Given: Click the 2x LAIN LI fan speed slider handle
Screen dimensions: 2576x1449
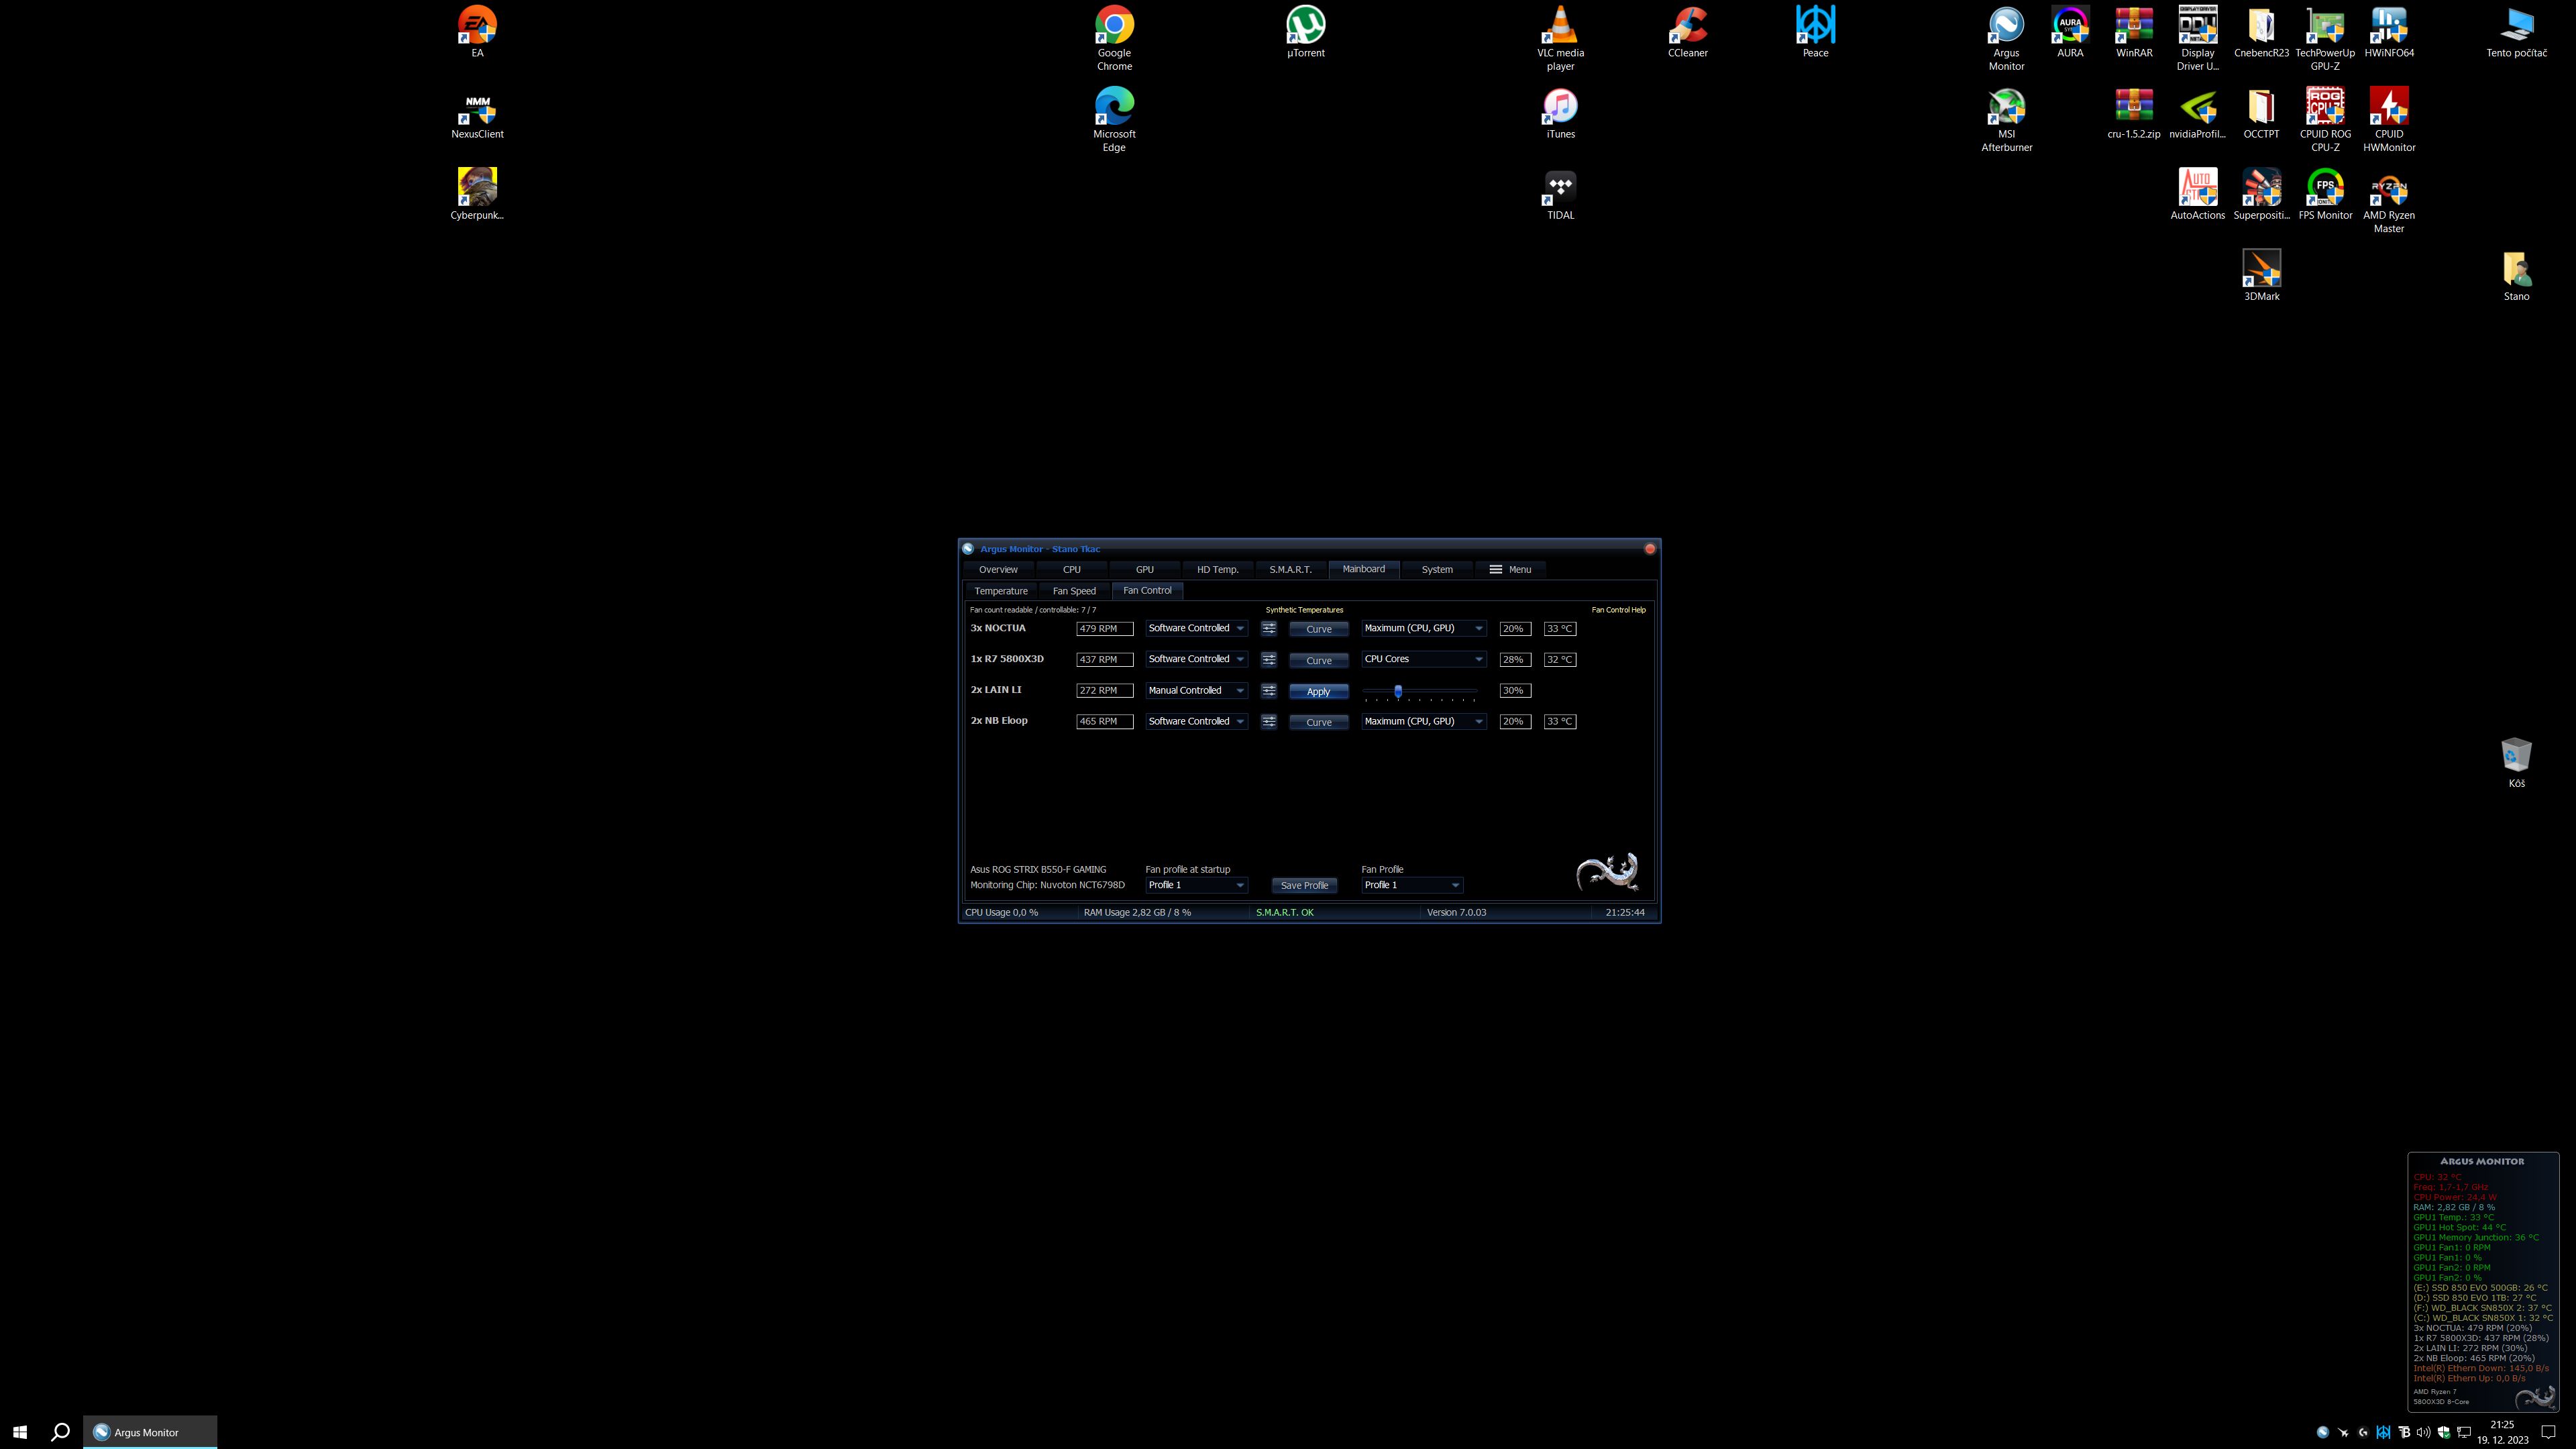Looking at the screenshot, I should click(x=1398, y=690).
